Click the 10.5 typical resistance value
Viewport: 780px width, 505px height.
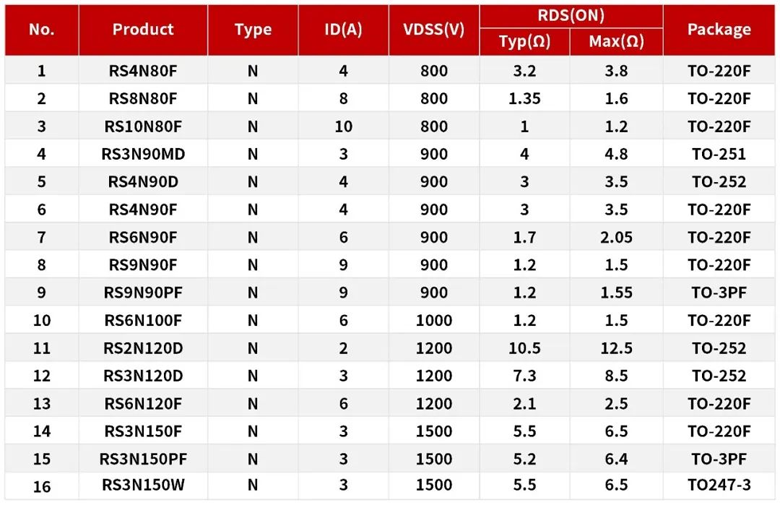524,348
